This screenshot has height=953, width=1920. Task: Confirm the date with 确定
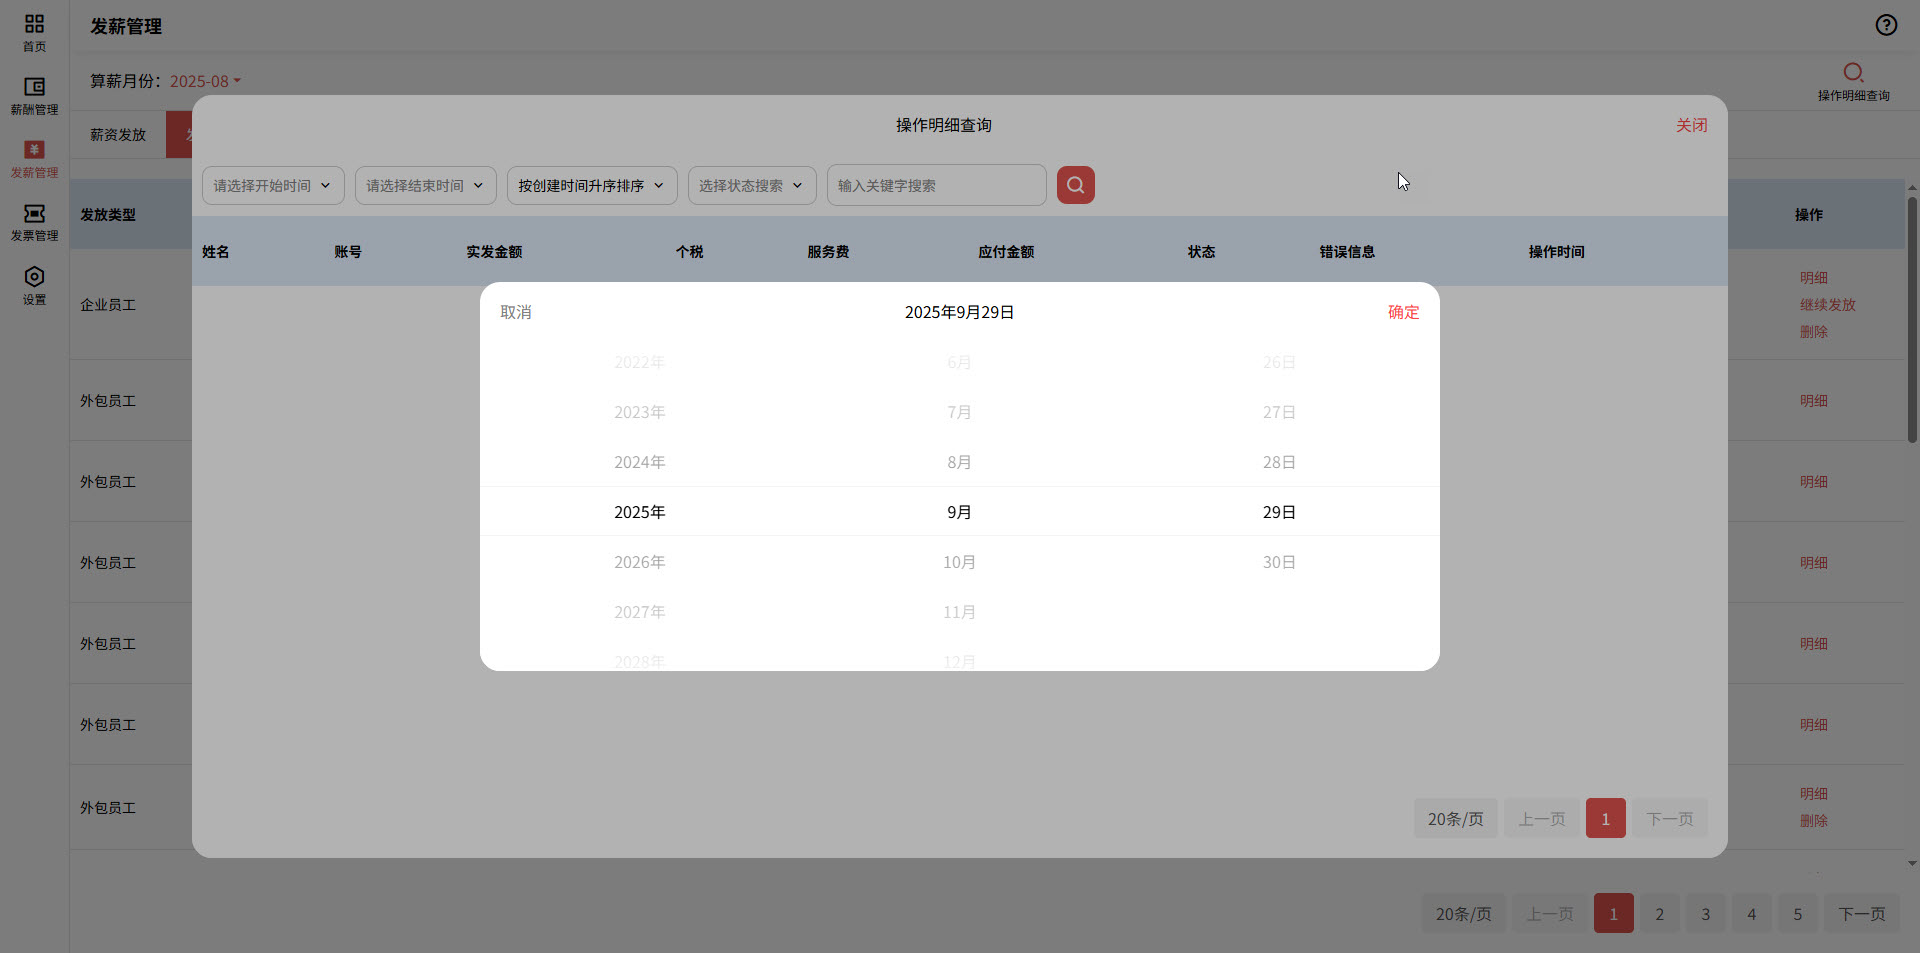[x=1402, y=311]
